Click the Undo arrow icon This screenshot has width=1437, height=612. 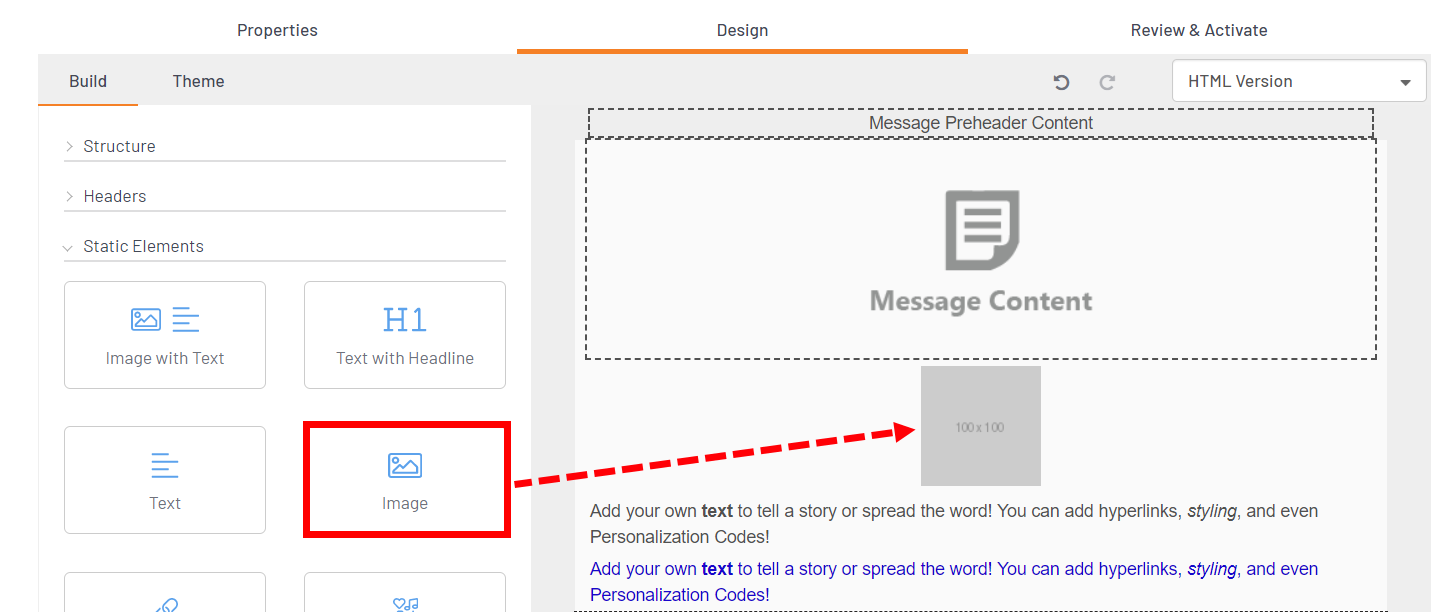point(1061,82)
